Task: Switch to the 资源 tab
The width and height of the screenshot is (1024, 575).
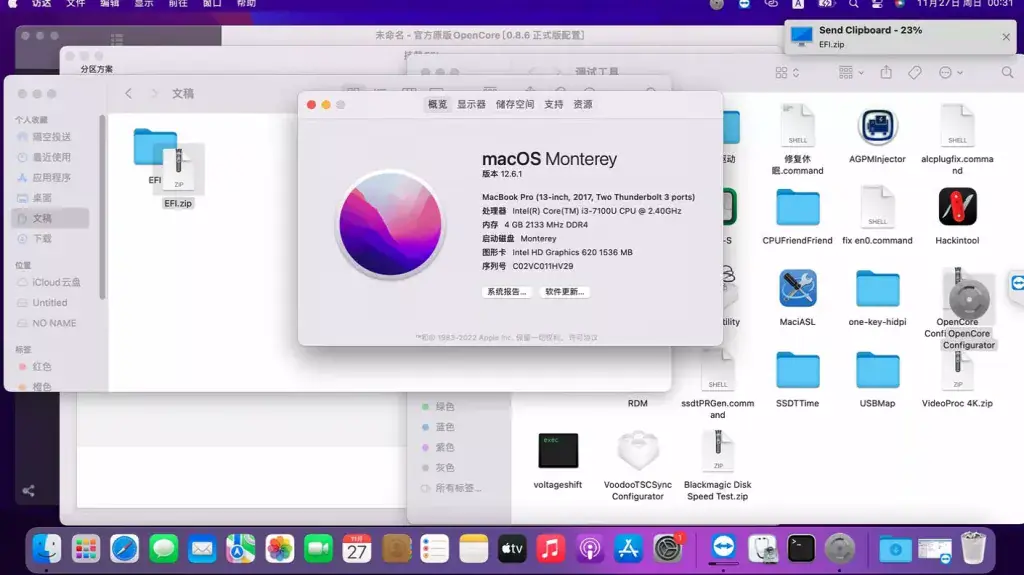Action: 583,105
